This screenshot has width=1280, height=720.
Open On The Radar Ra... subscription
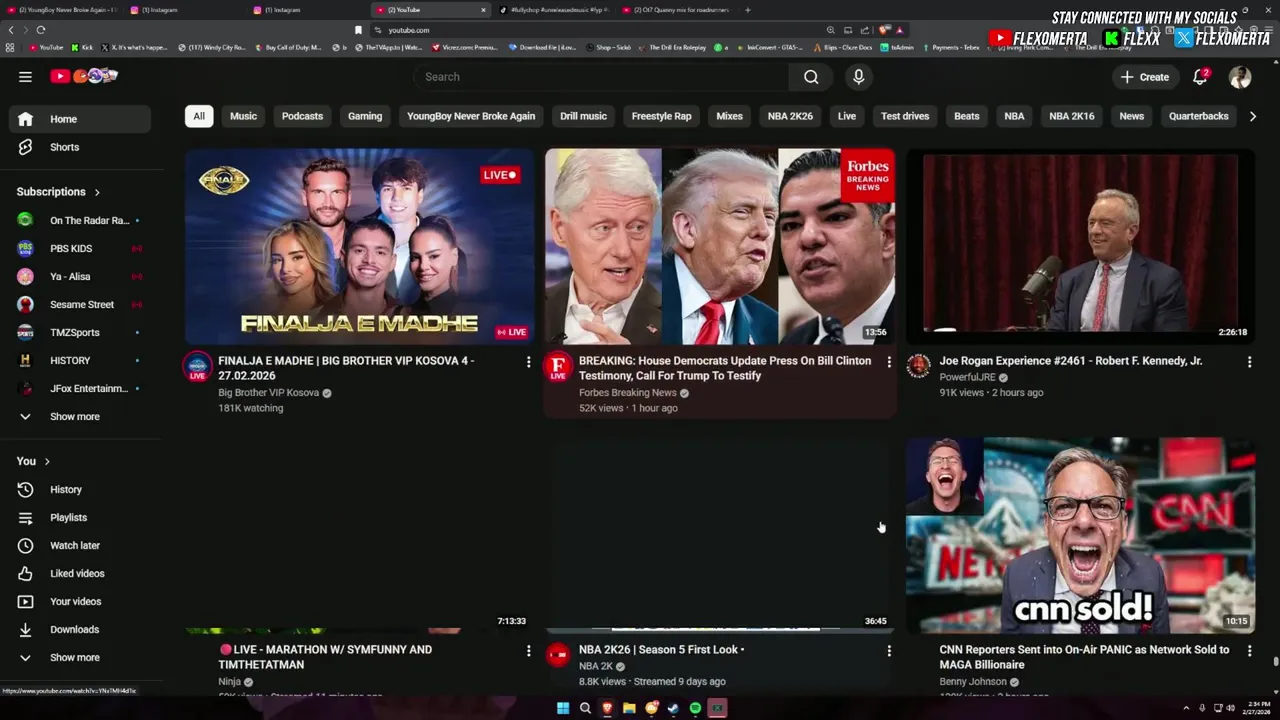[80, 220]
